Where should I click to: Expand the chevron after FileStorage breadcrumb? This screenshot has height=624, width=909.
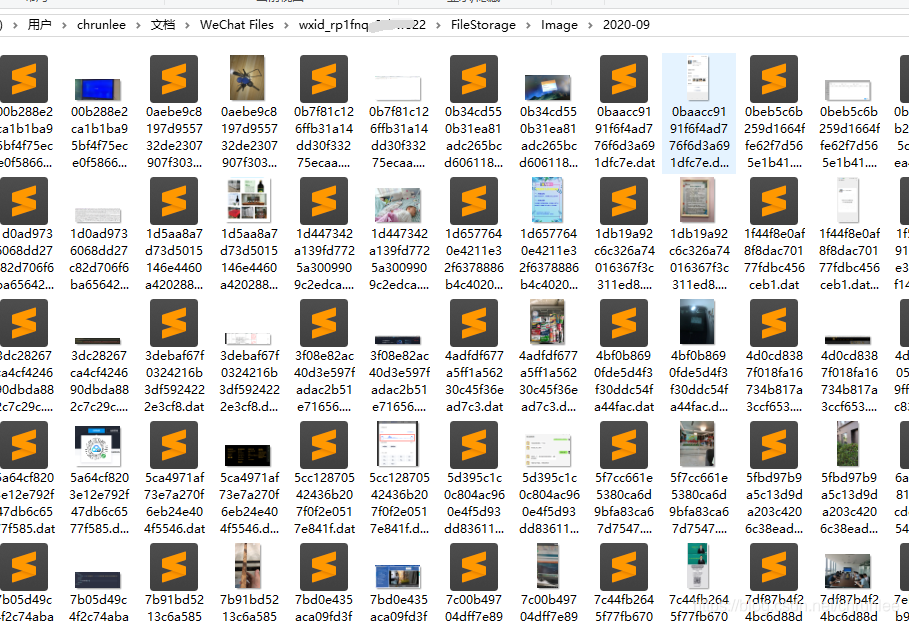tap(528, 25)
